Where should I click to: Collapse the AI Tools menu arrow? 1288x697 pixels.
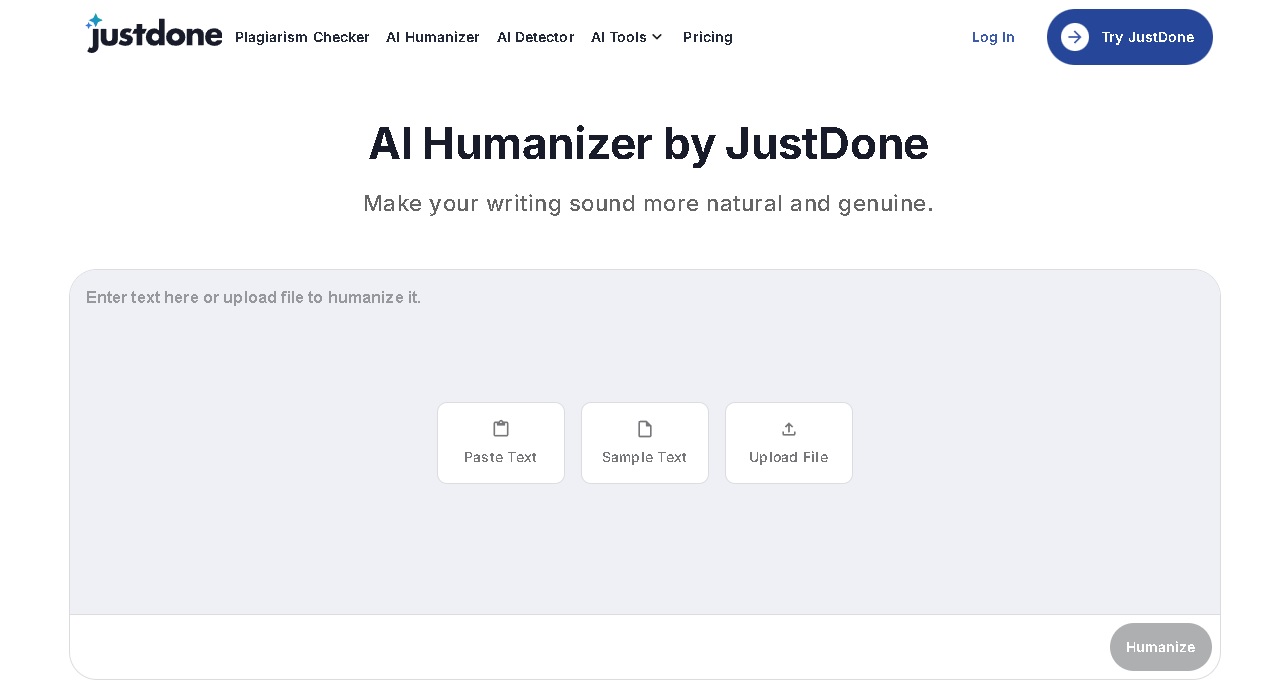[x=658, y=37]
